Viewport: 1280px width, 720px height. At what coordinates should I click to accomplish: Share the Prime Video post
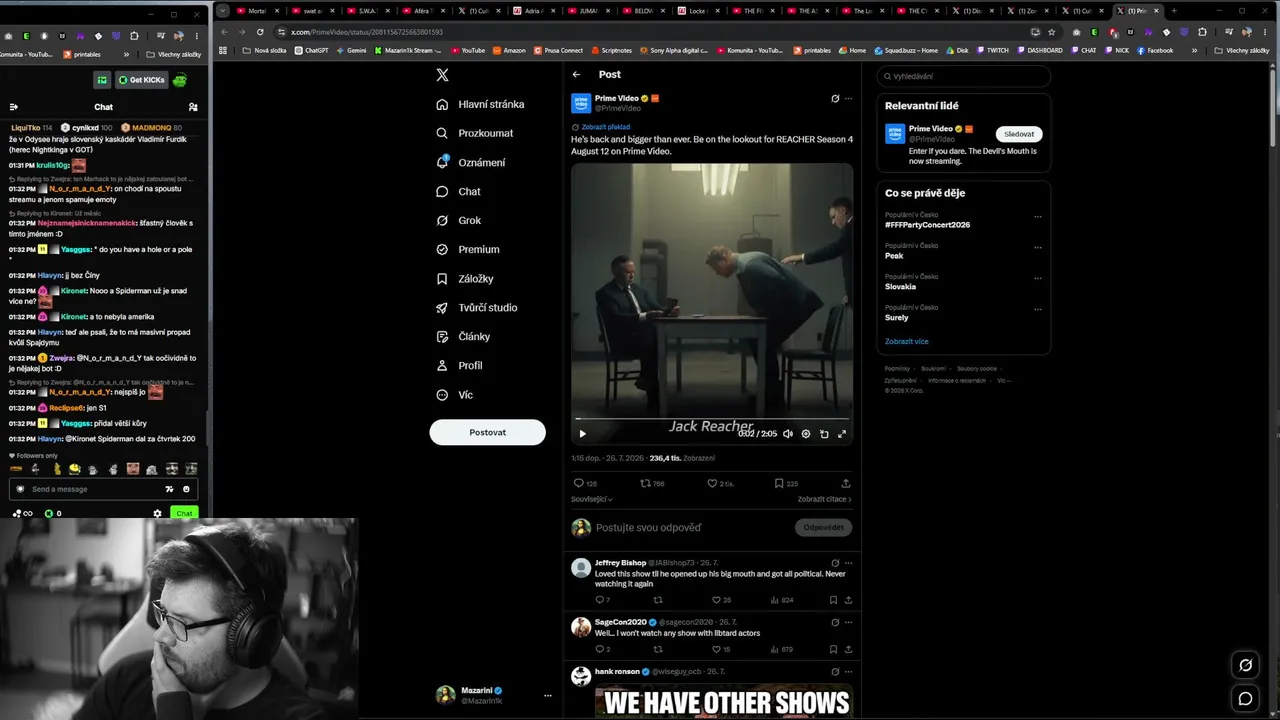coord(846,483)
